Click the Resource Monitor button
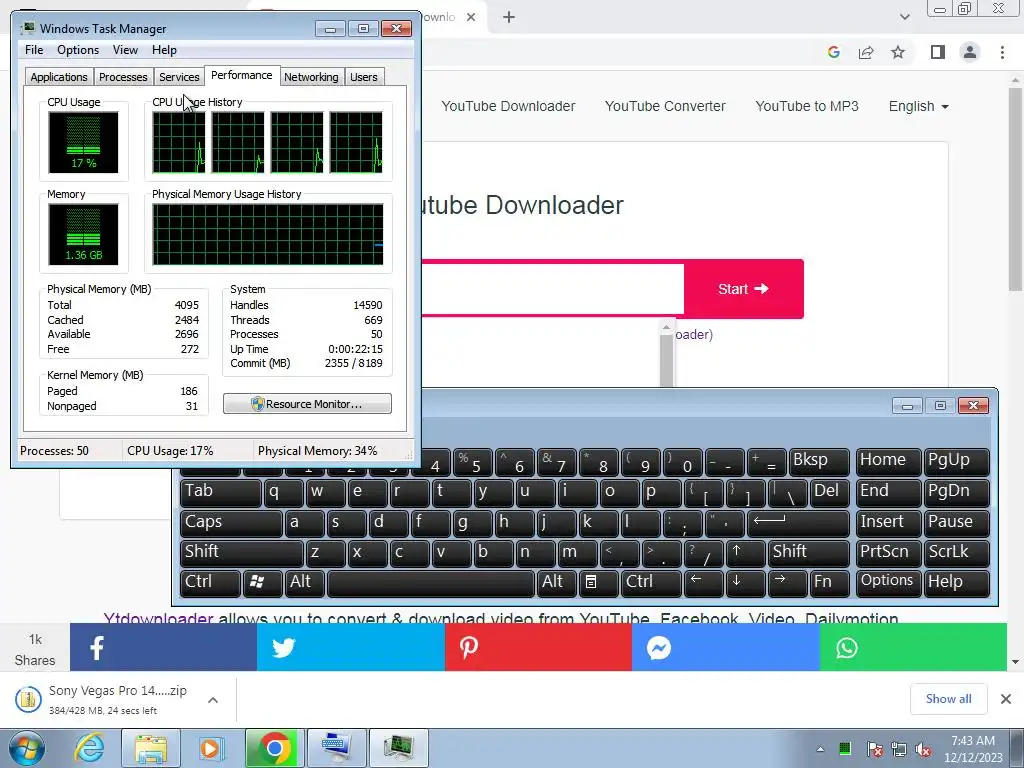The image size is (1024, 768). pyautogui.click(x=307, y=404)
